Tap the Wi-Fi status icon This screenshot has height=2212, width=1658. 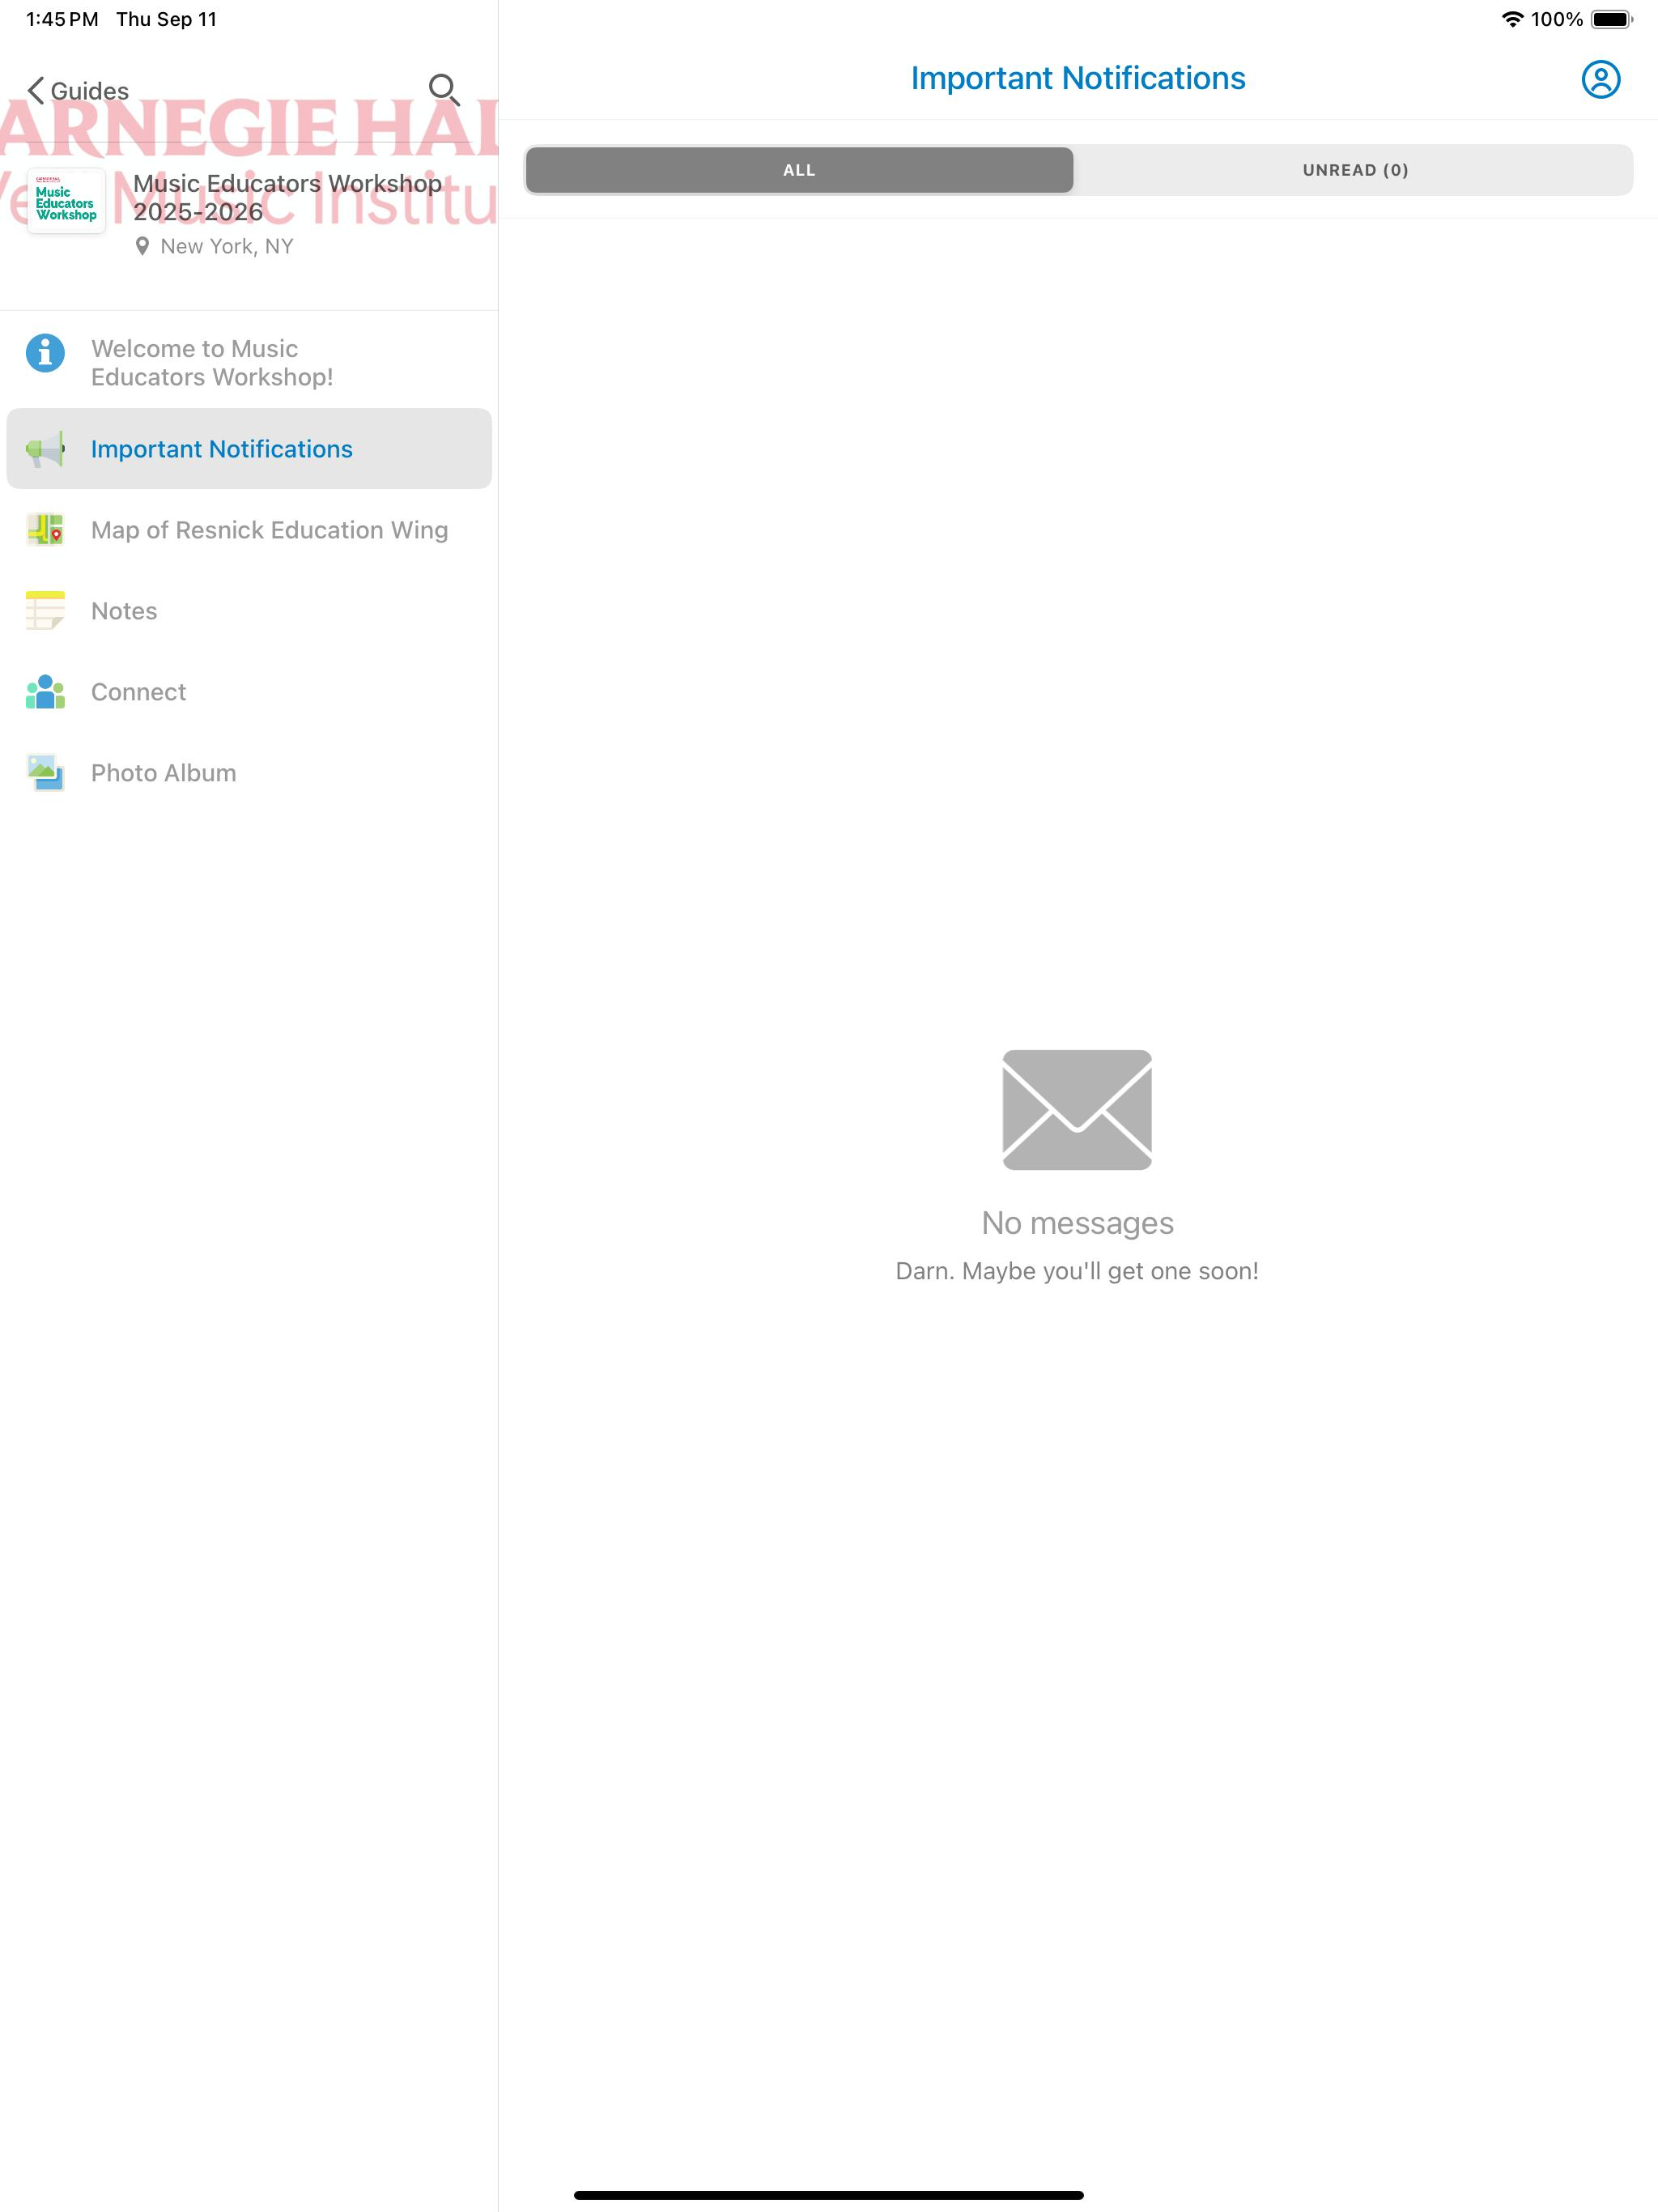(x=1512, y=19)
